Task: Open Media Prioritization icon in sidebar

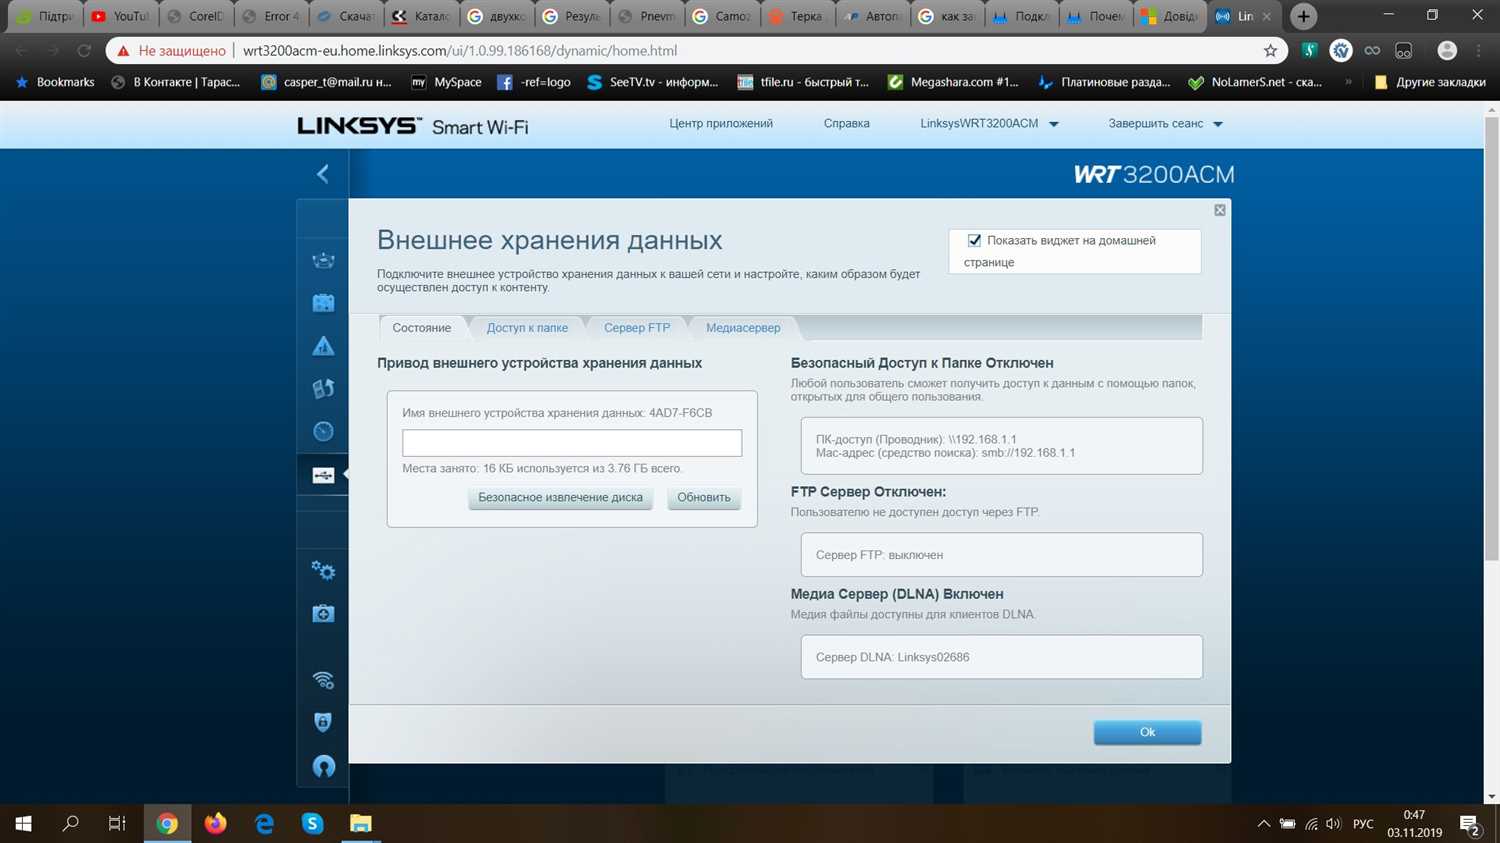Action: pos(323,389)
